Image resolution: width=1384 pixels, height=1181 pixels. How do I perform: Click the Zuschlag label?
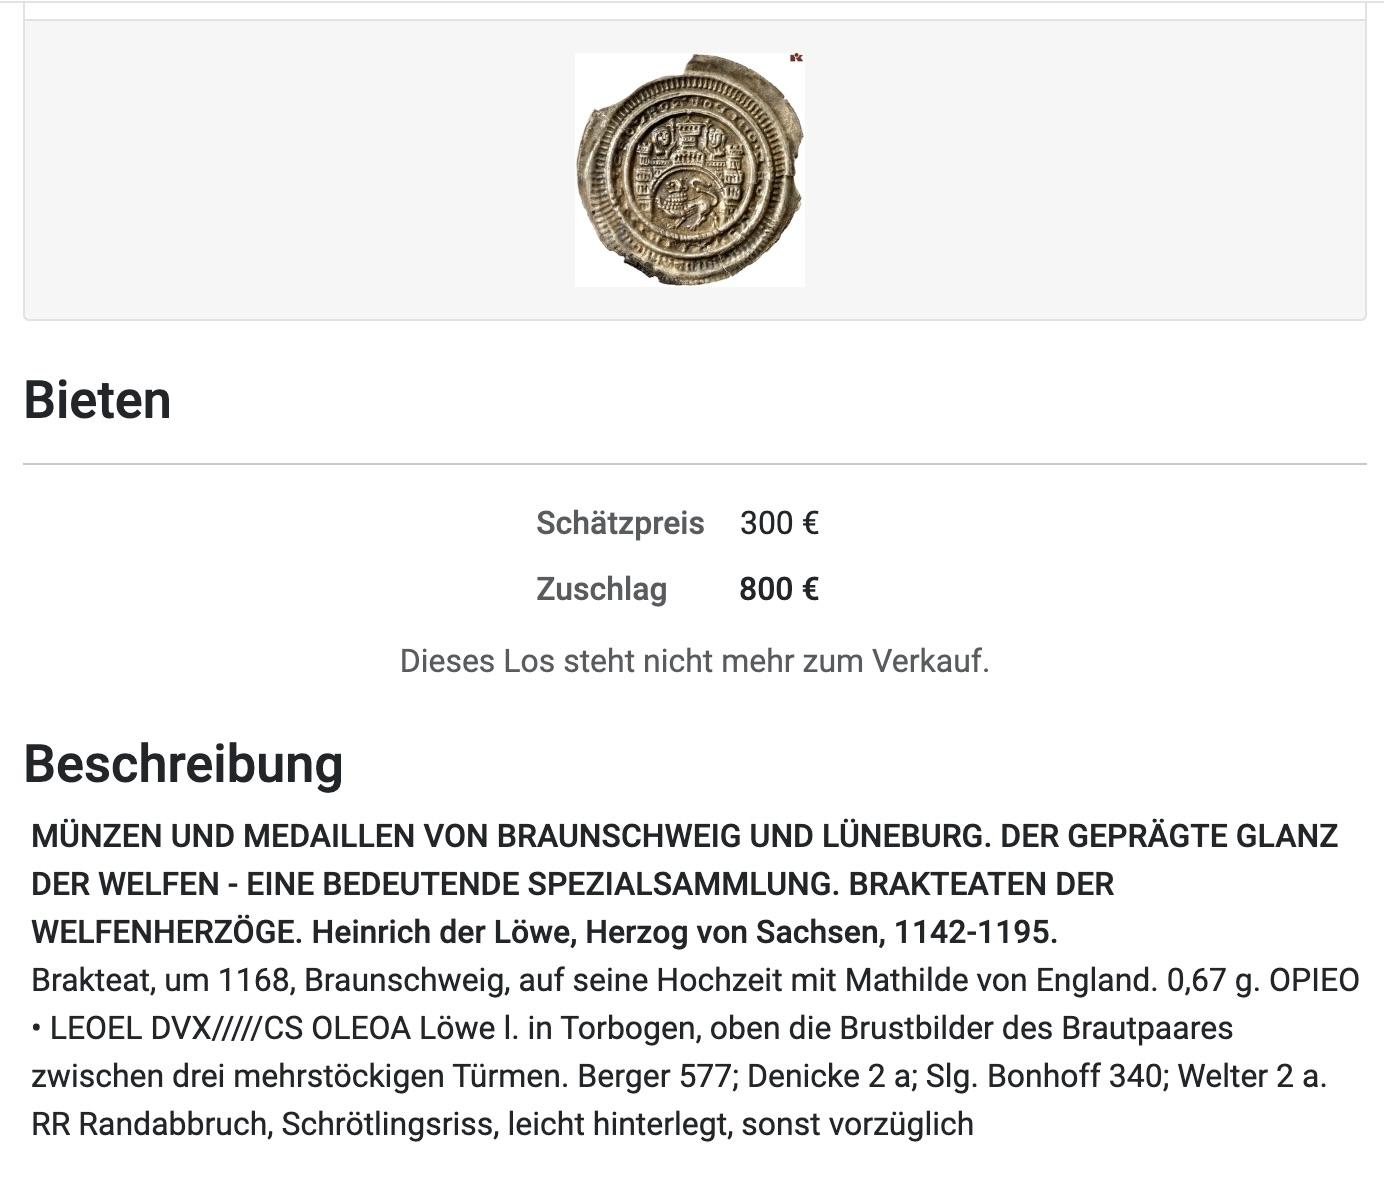click(x=601, y=589)
